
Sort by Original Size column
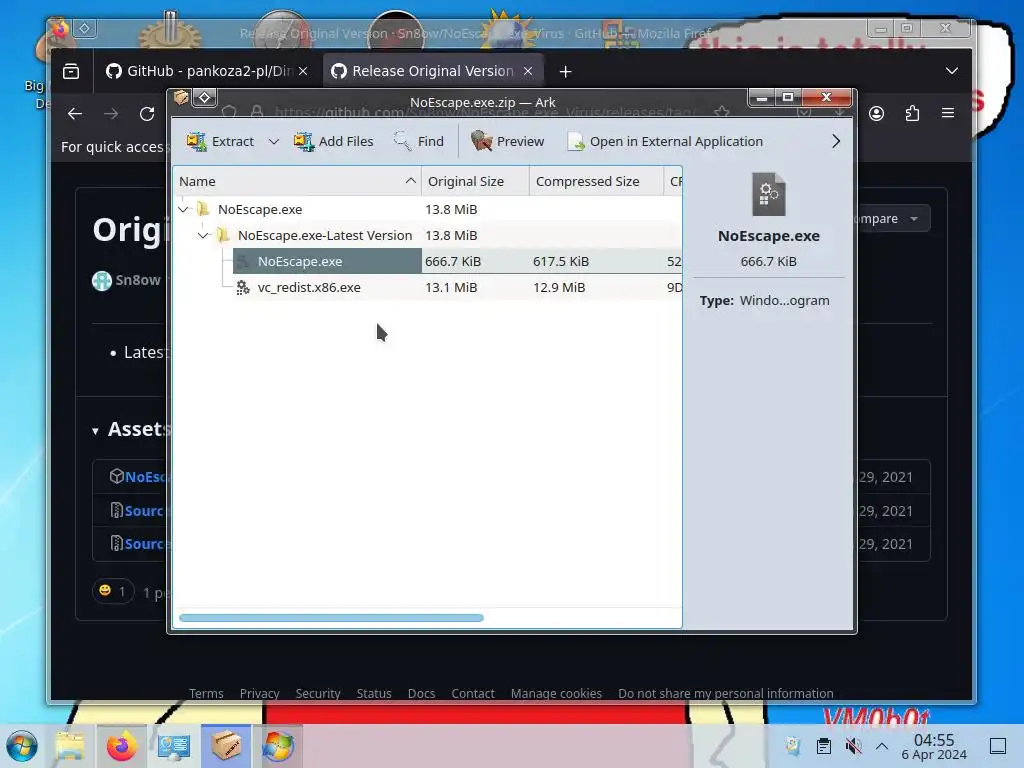tap(475, 181)
